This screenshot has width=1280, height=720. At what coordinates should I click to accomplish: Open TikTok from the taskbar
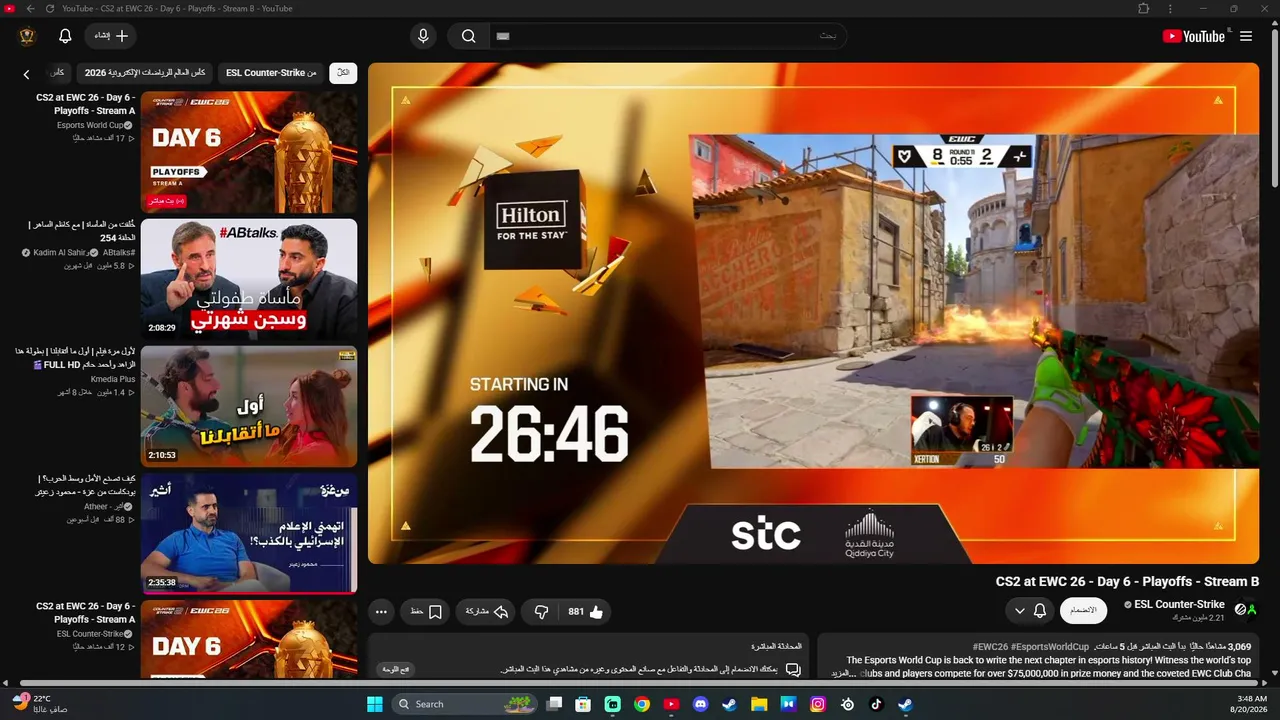877,704
